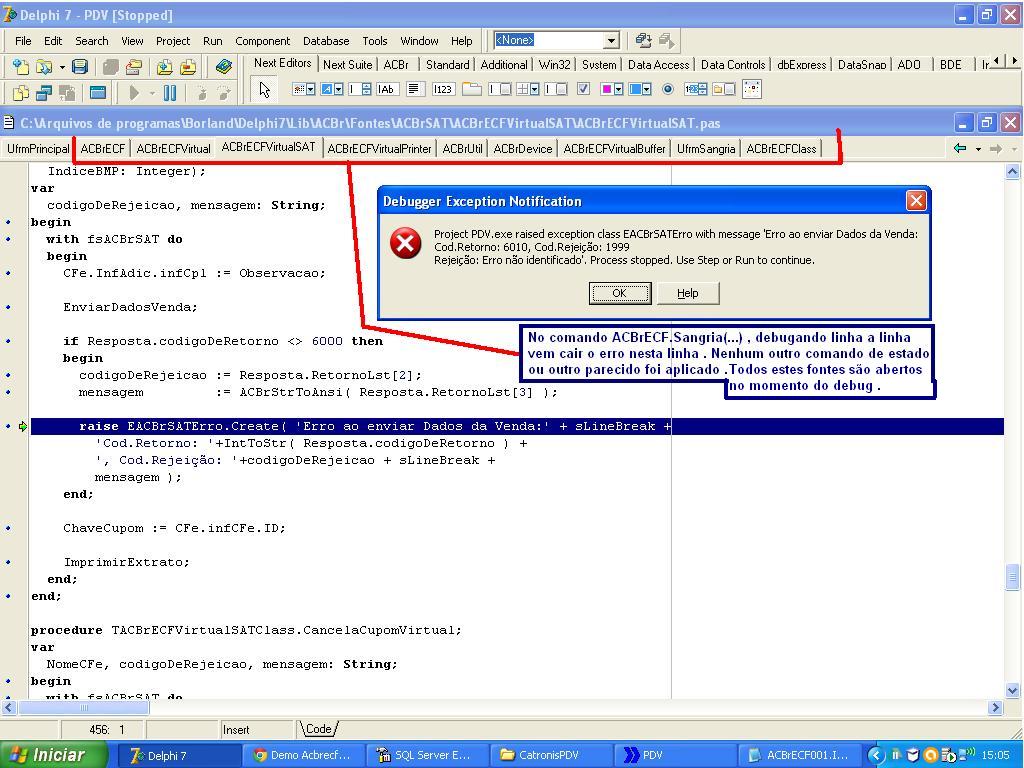Close the Debugger Exception Notification dialog
Image resolution: width=1024 pixels, height=768 pixels.
tap(916, 201)
